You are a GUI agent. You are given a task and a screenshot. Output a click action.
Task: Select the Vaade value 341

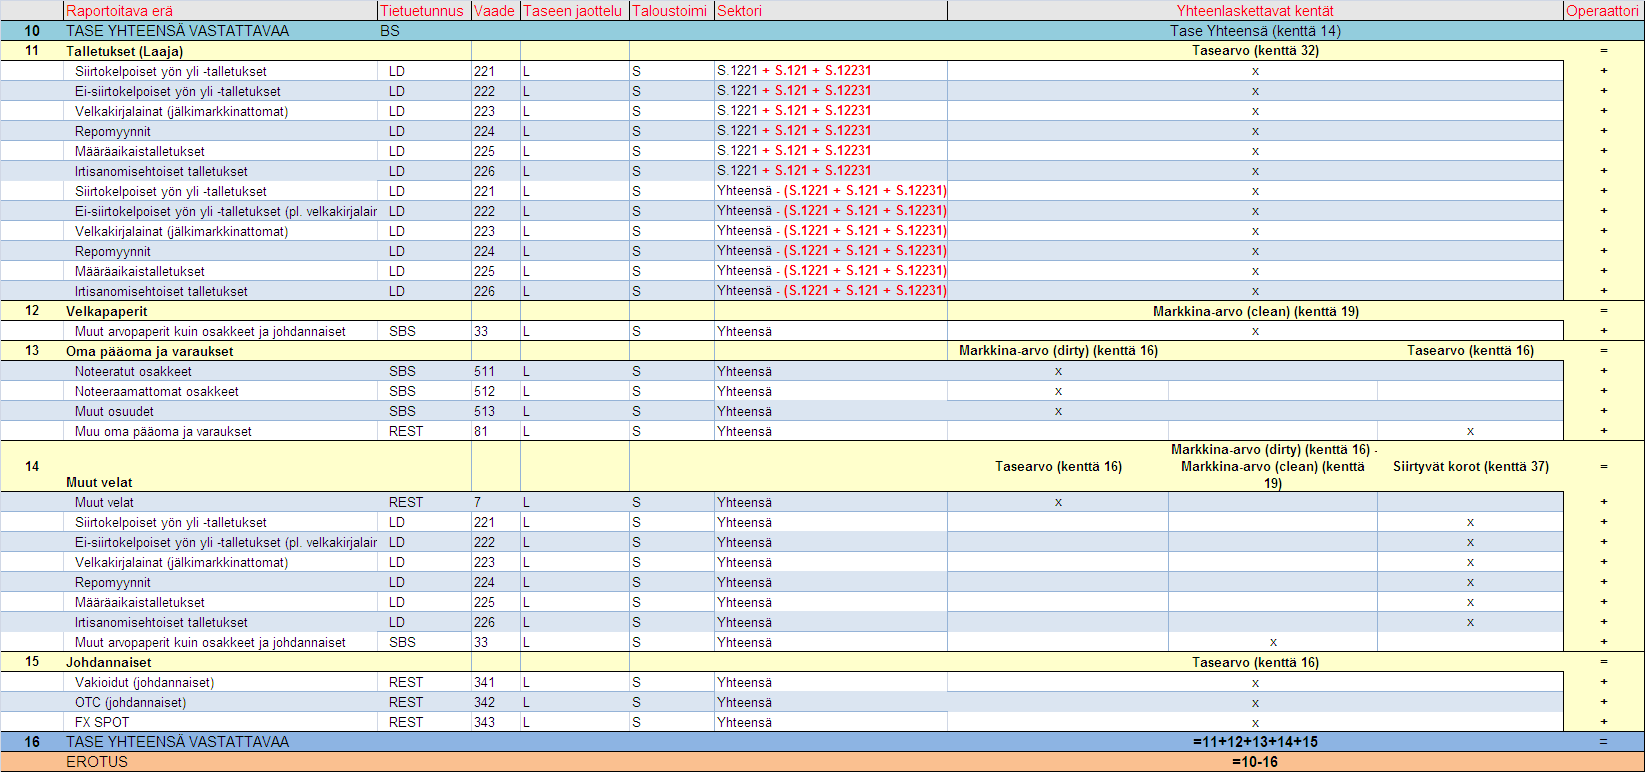(484, 682)
